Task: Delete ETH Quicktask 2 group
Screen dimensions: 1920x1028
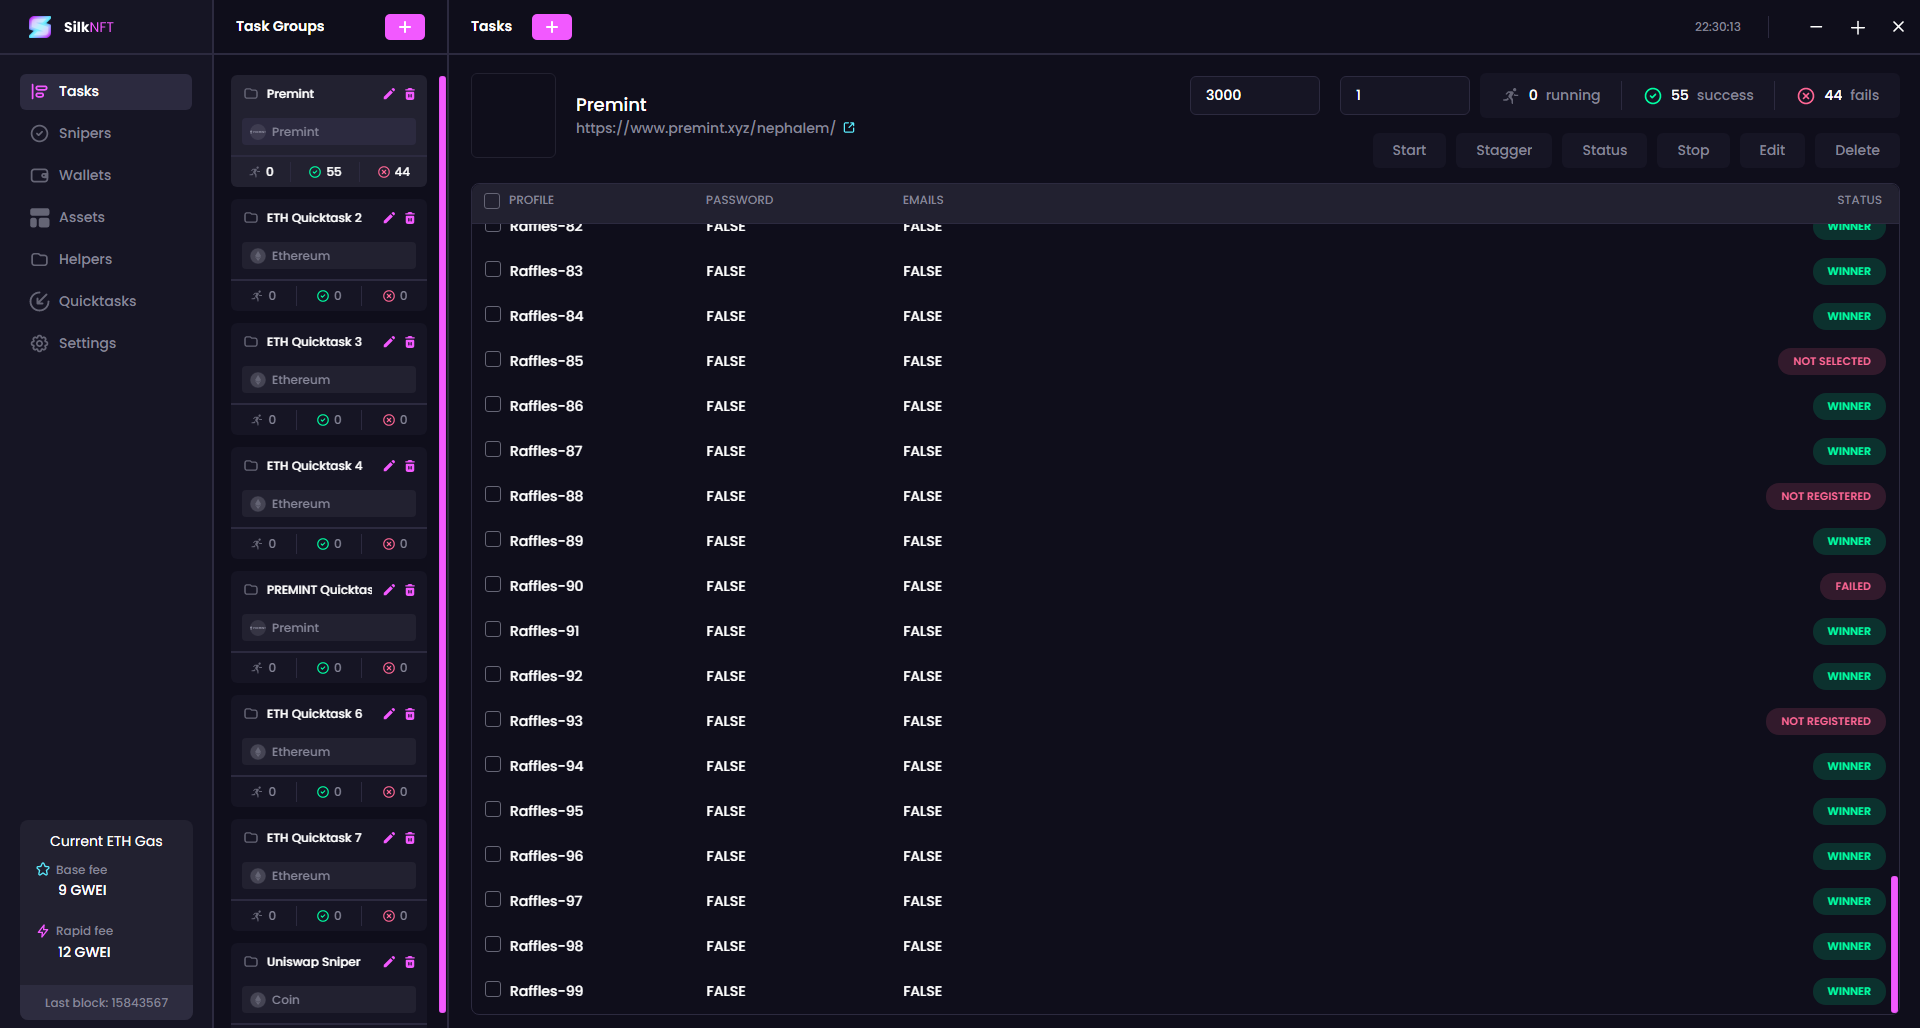Action: [410, 218]
